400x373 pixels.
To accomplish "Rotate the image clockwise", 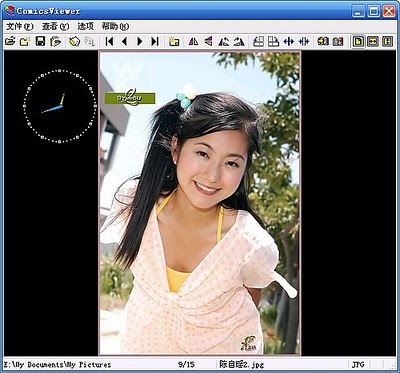I will 239,42.
